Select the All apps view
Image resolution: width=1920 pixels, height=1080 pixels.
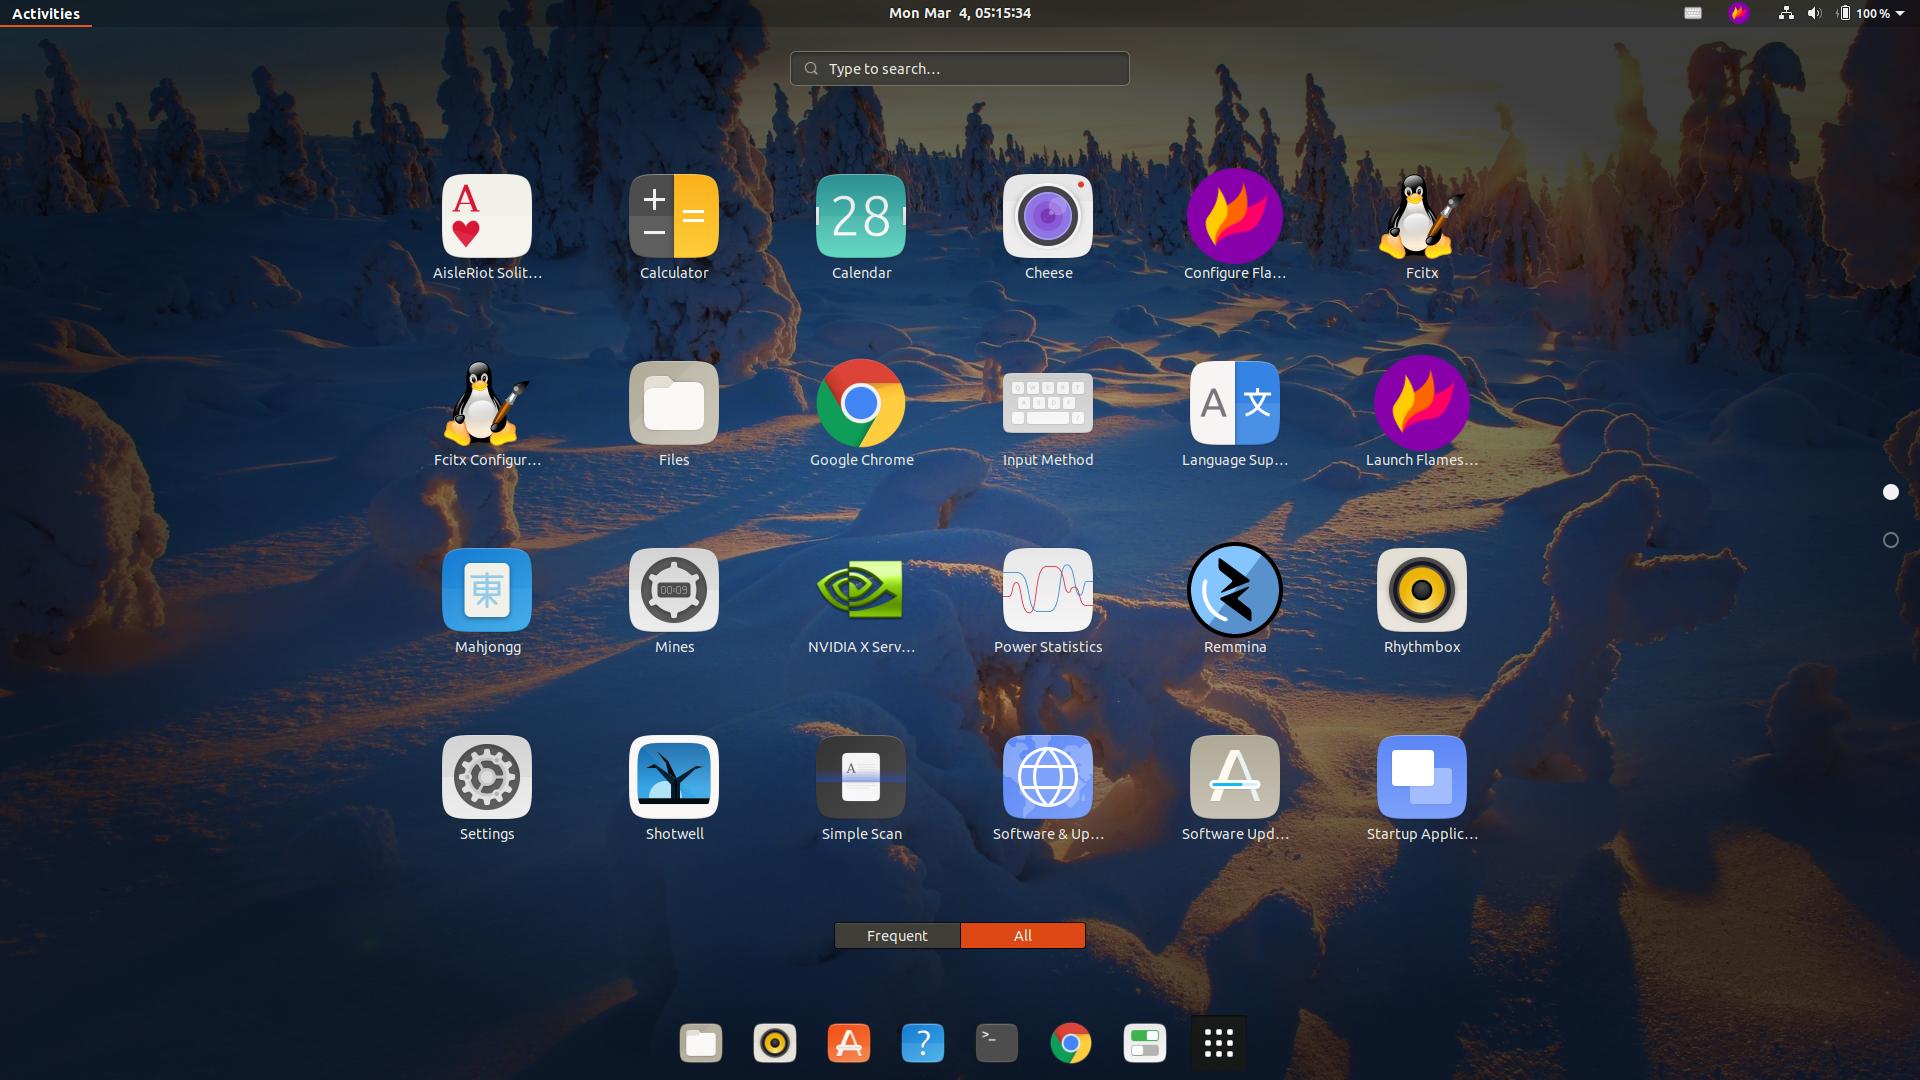(1022, 935)
